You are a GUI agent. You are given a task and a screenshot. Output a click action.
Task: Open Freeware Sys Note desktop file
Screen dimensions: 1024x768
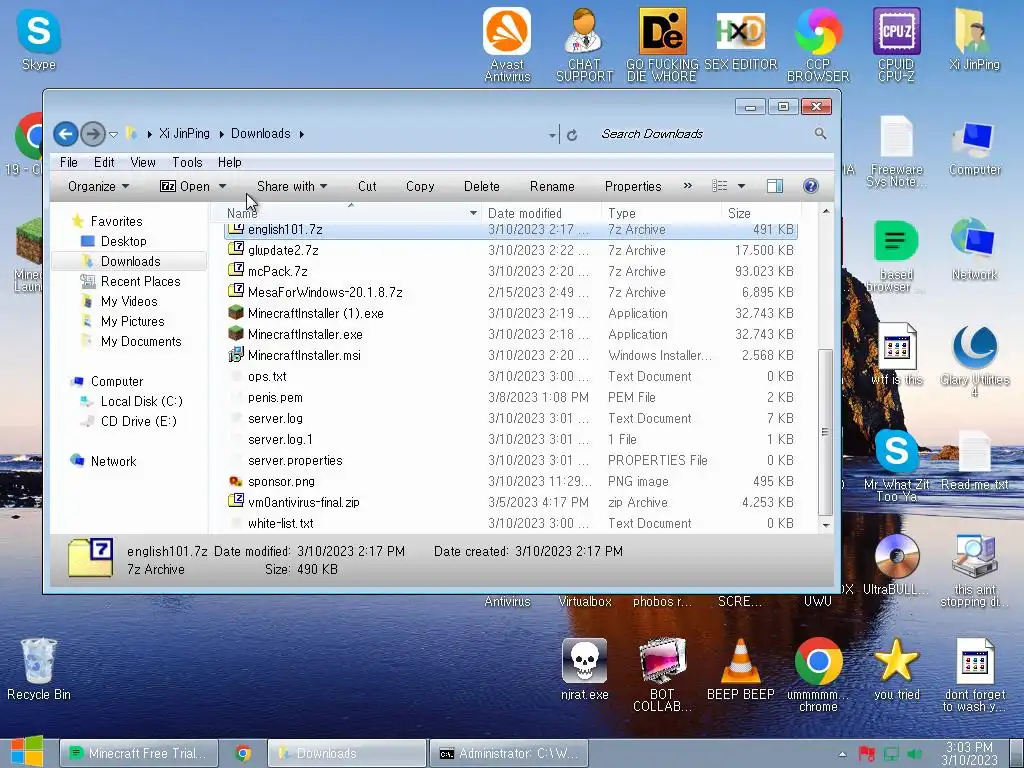click(896, 152)
